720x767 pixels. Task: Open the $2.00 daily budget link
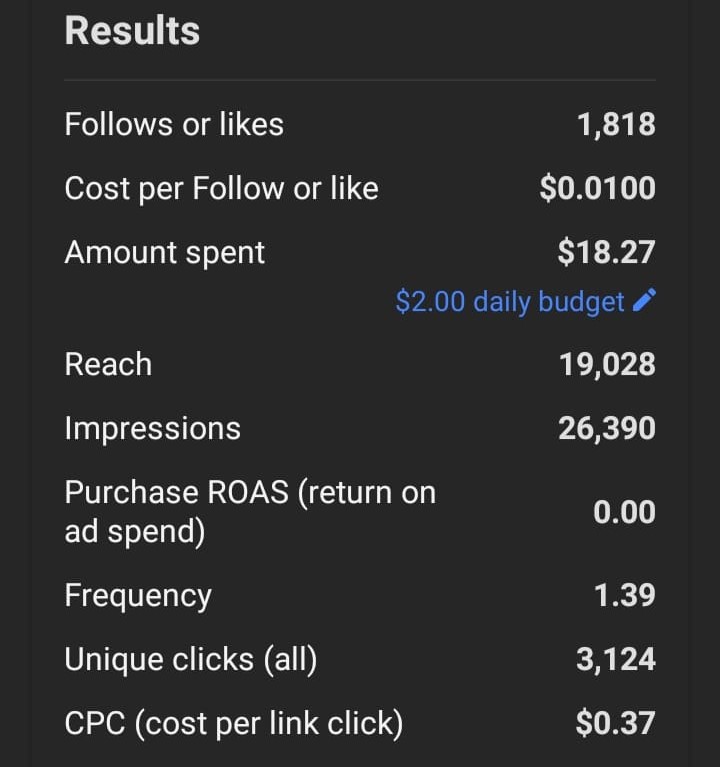point(510,301)
